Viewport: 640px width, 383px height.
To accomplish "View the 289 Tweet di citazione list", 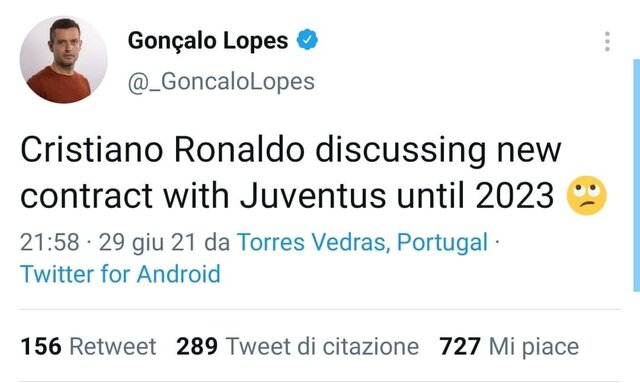I will [298, 346].
